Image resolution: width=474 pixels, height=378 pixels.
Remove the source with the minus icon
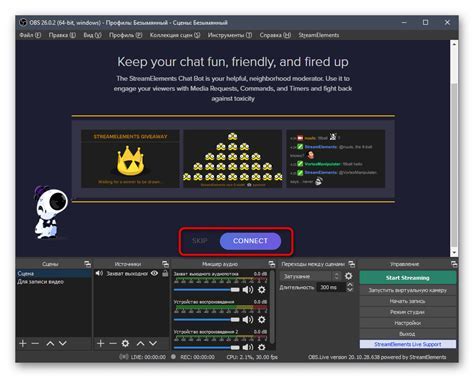[113, 343]
